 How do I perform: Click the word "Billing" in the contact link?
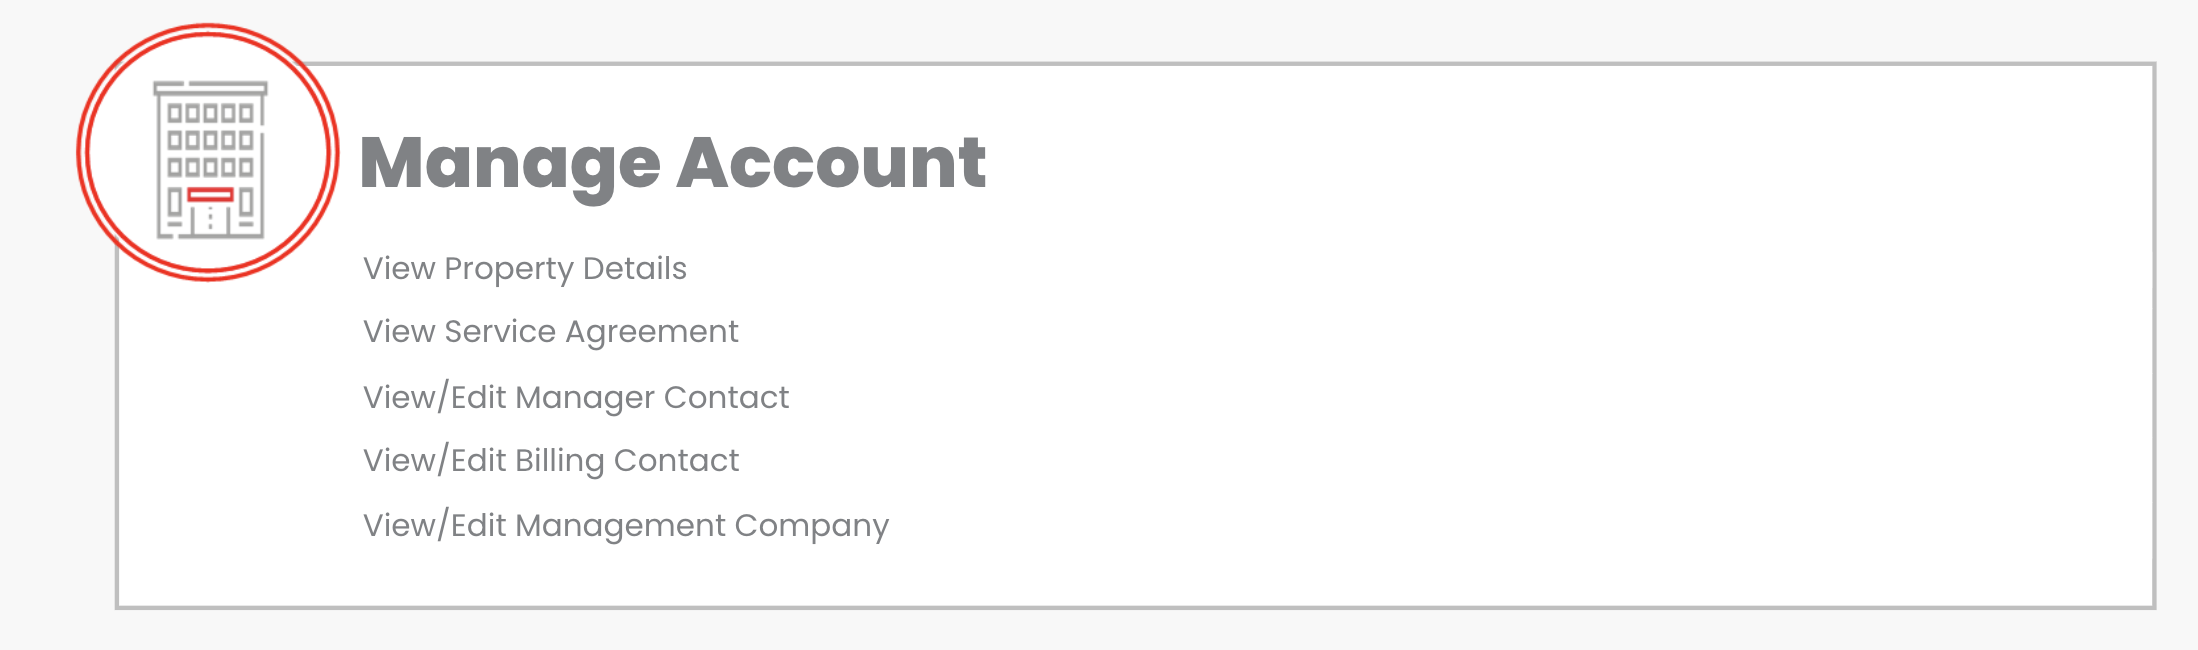coord(559,460)
